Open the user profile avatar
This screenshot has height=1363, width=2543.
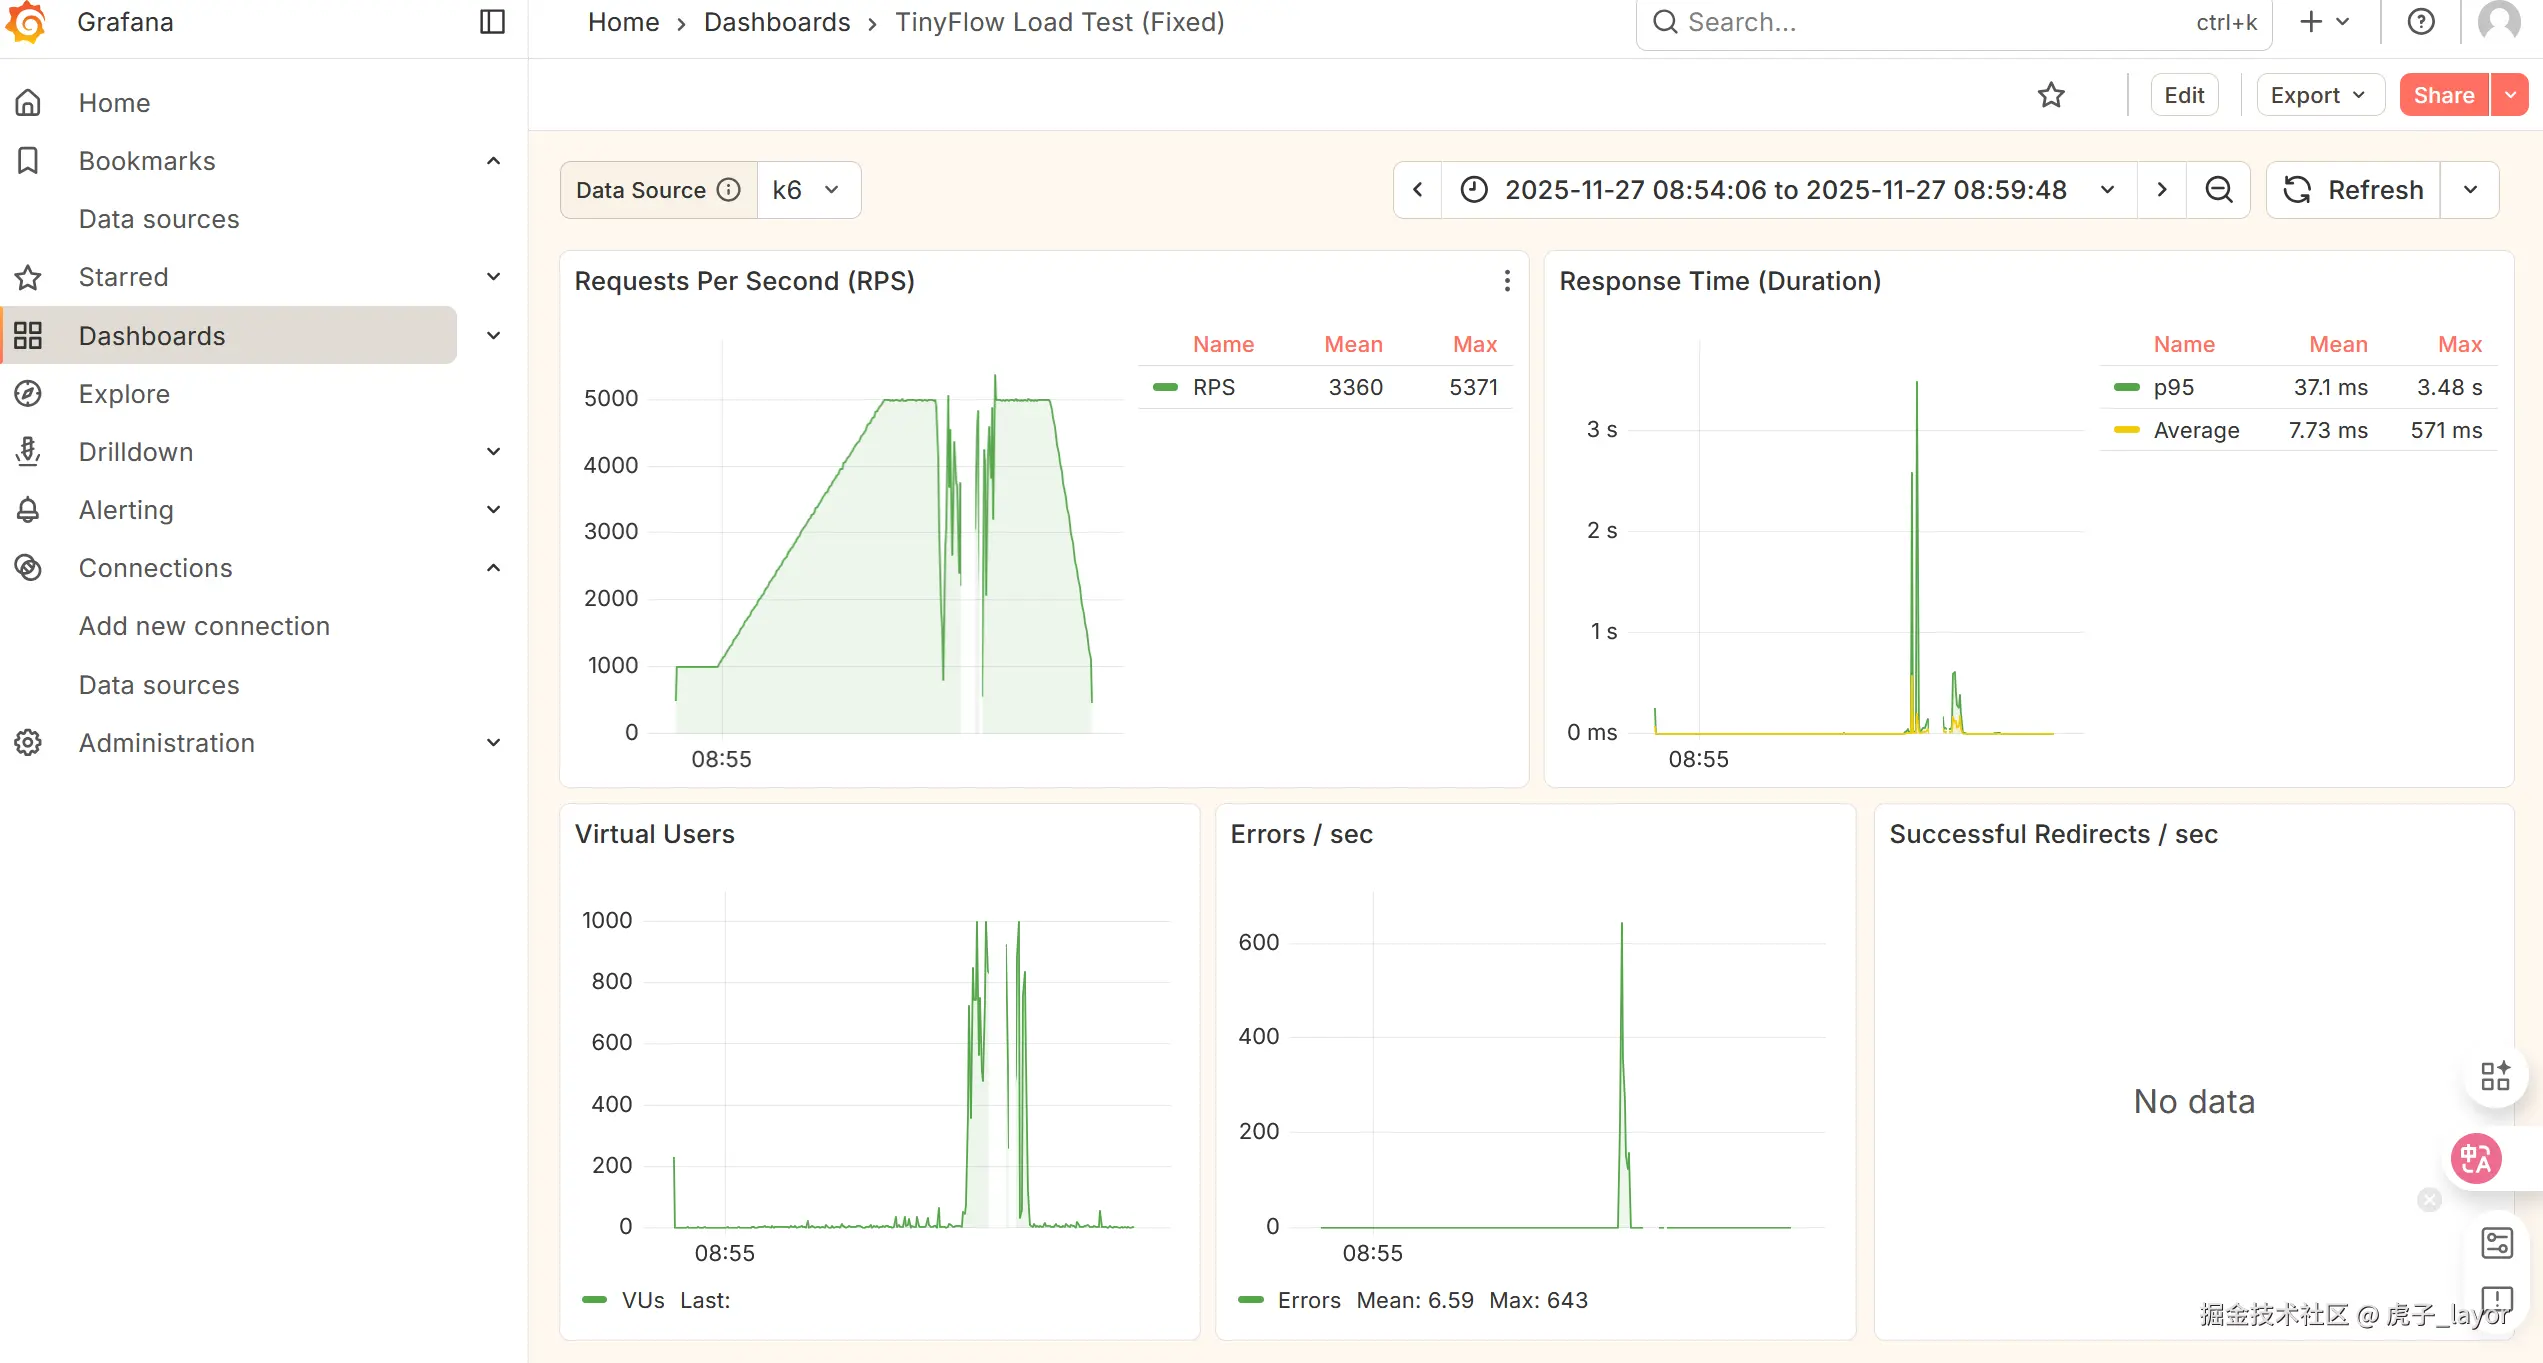click(x=2498, y=22)
